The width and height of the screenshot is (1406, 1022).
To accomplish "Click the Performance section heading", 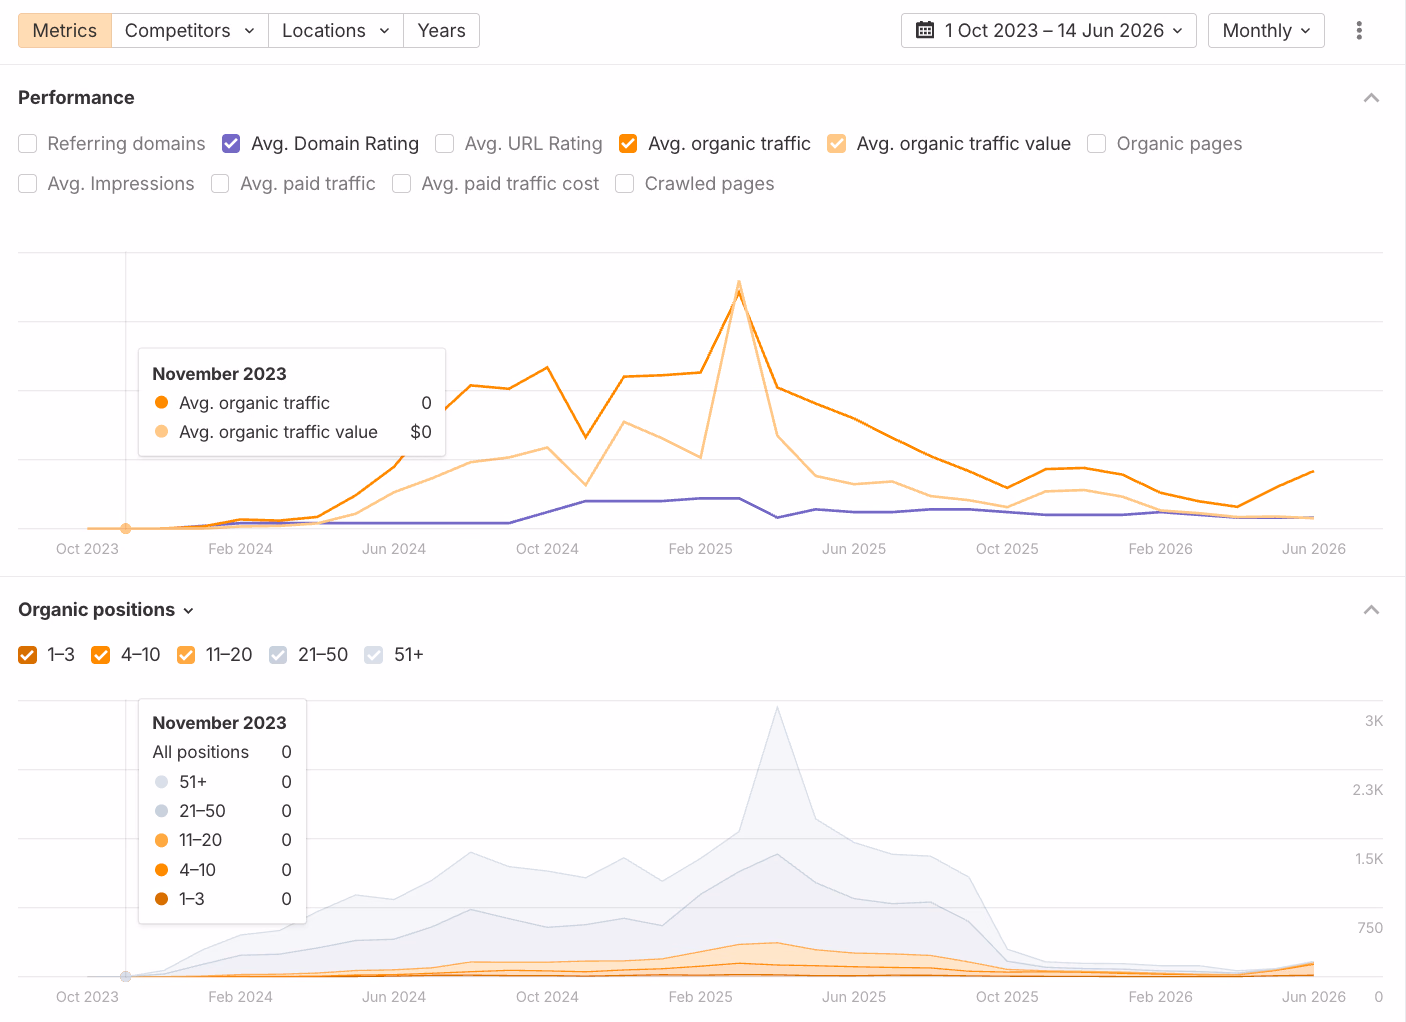I will [x=76, y=98].
